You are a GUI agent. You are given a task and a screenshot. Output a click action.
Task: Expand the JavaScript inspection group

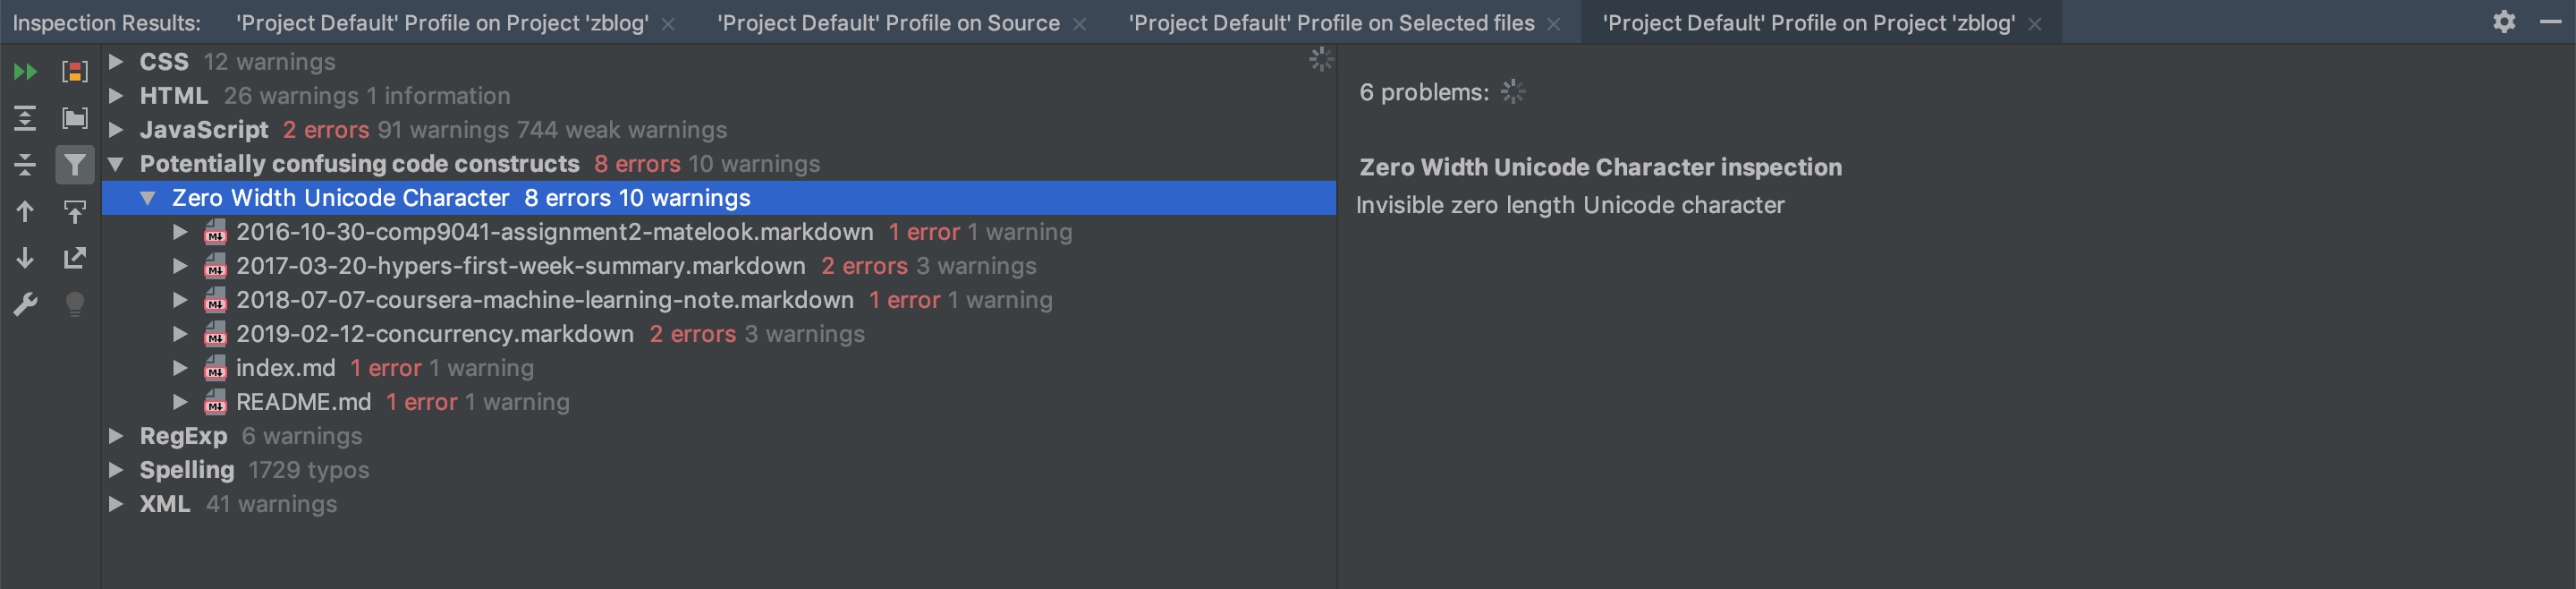click(x=116, y=130)
